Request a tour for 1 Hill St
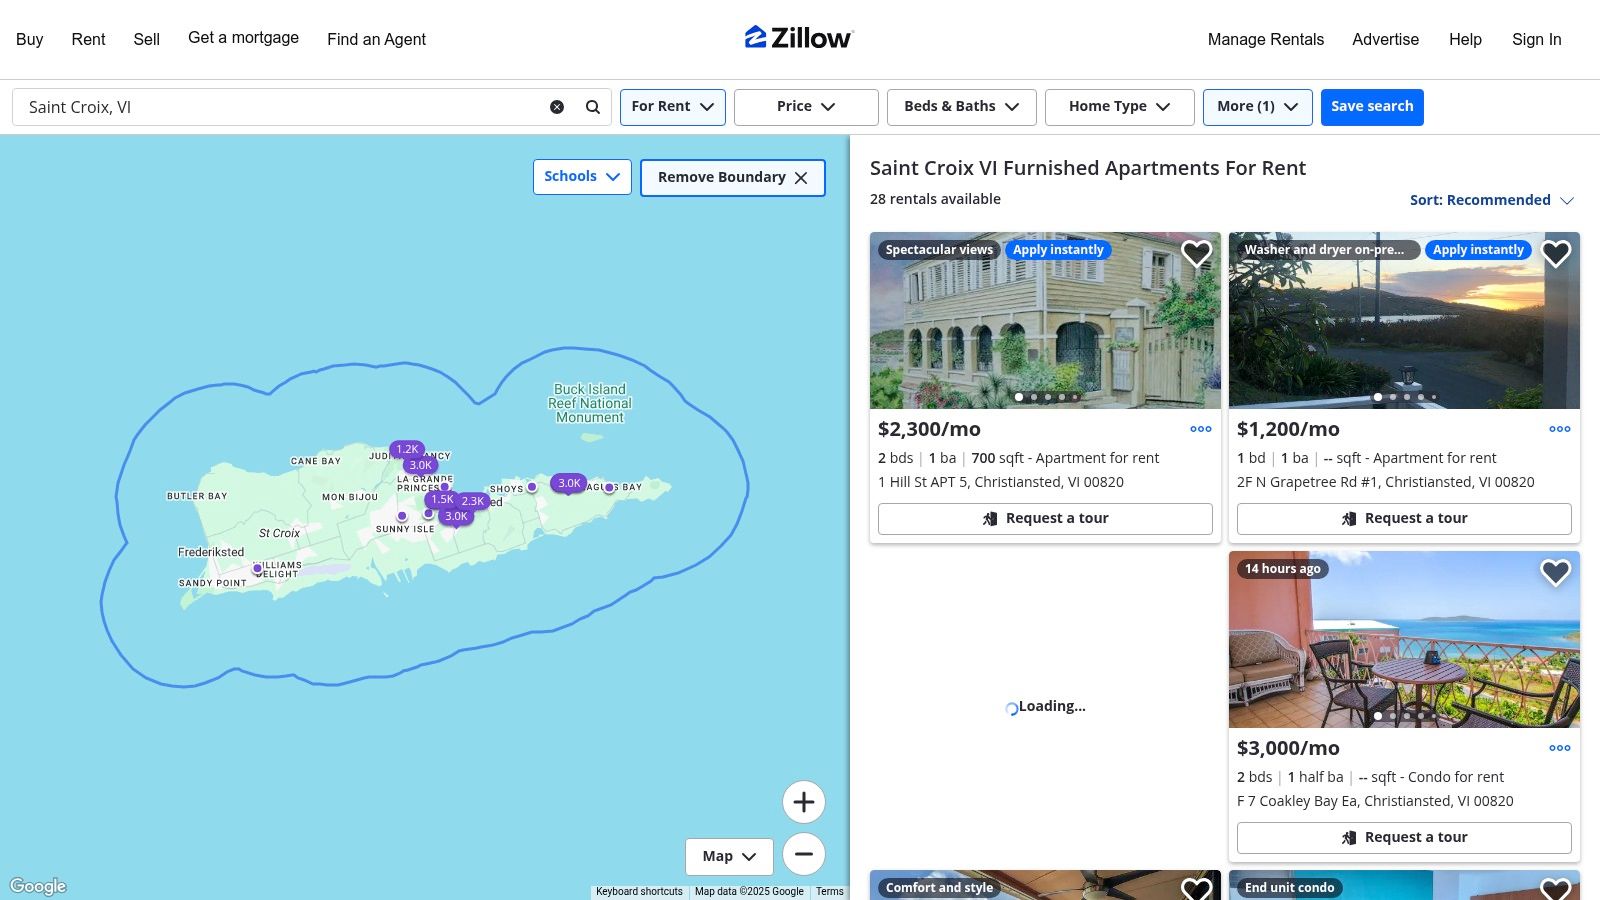Viewport: 1600px width, 900px height. [x=1045, y=518]
